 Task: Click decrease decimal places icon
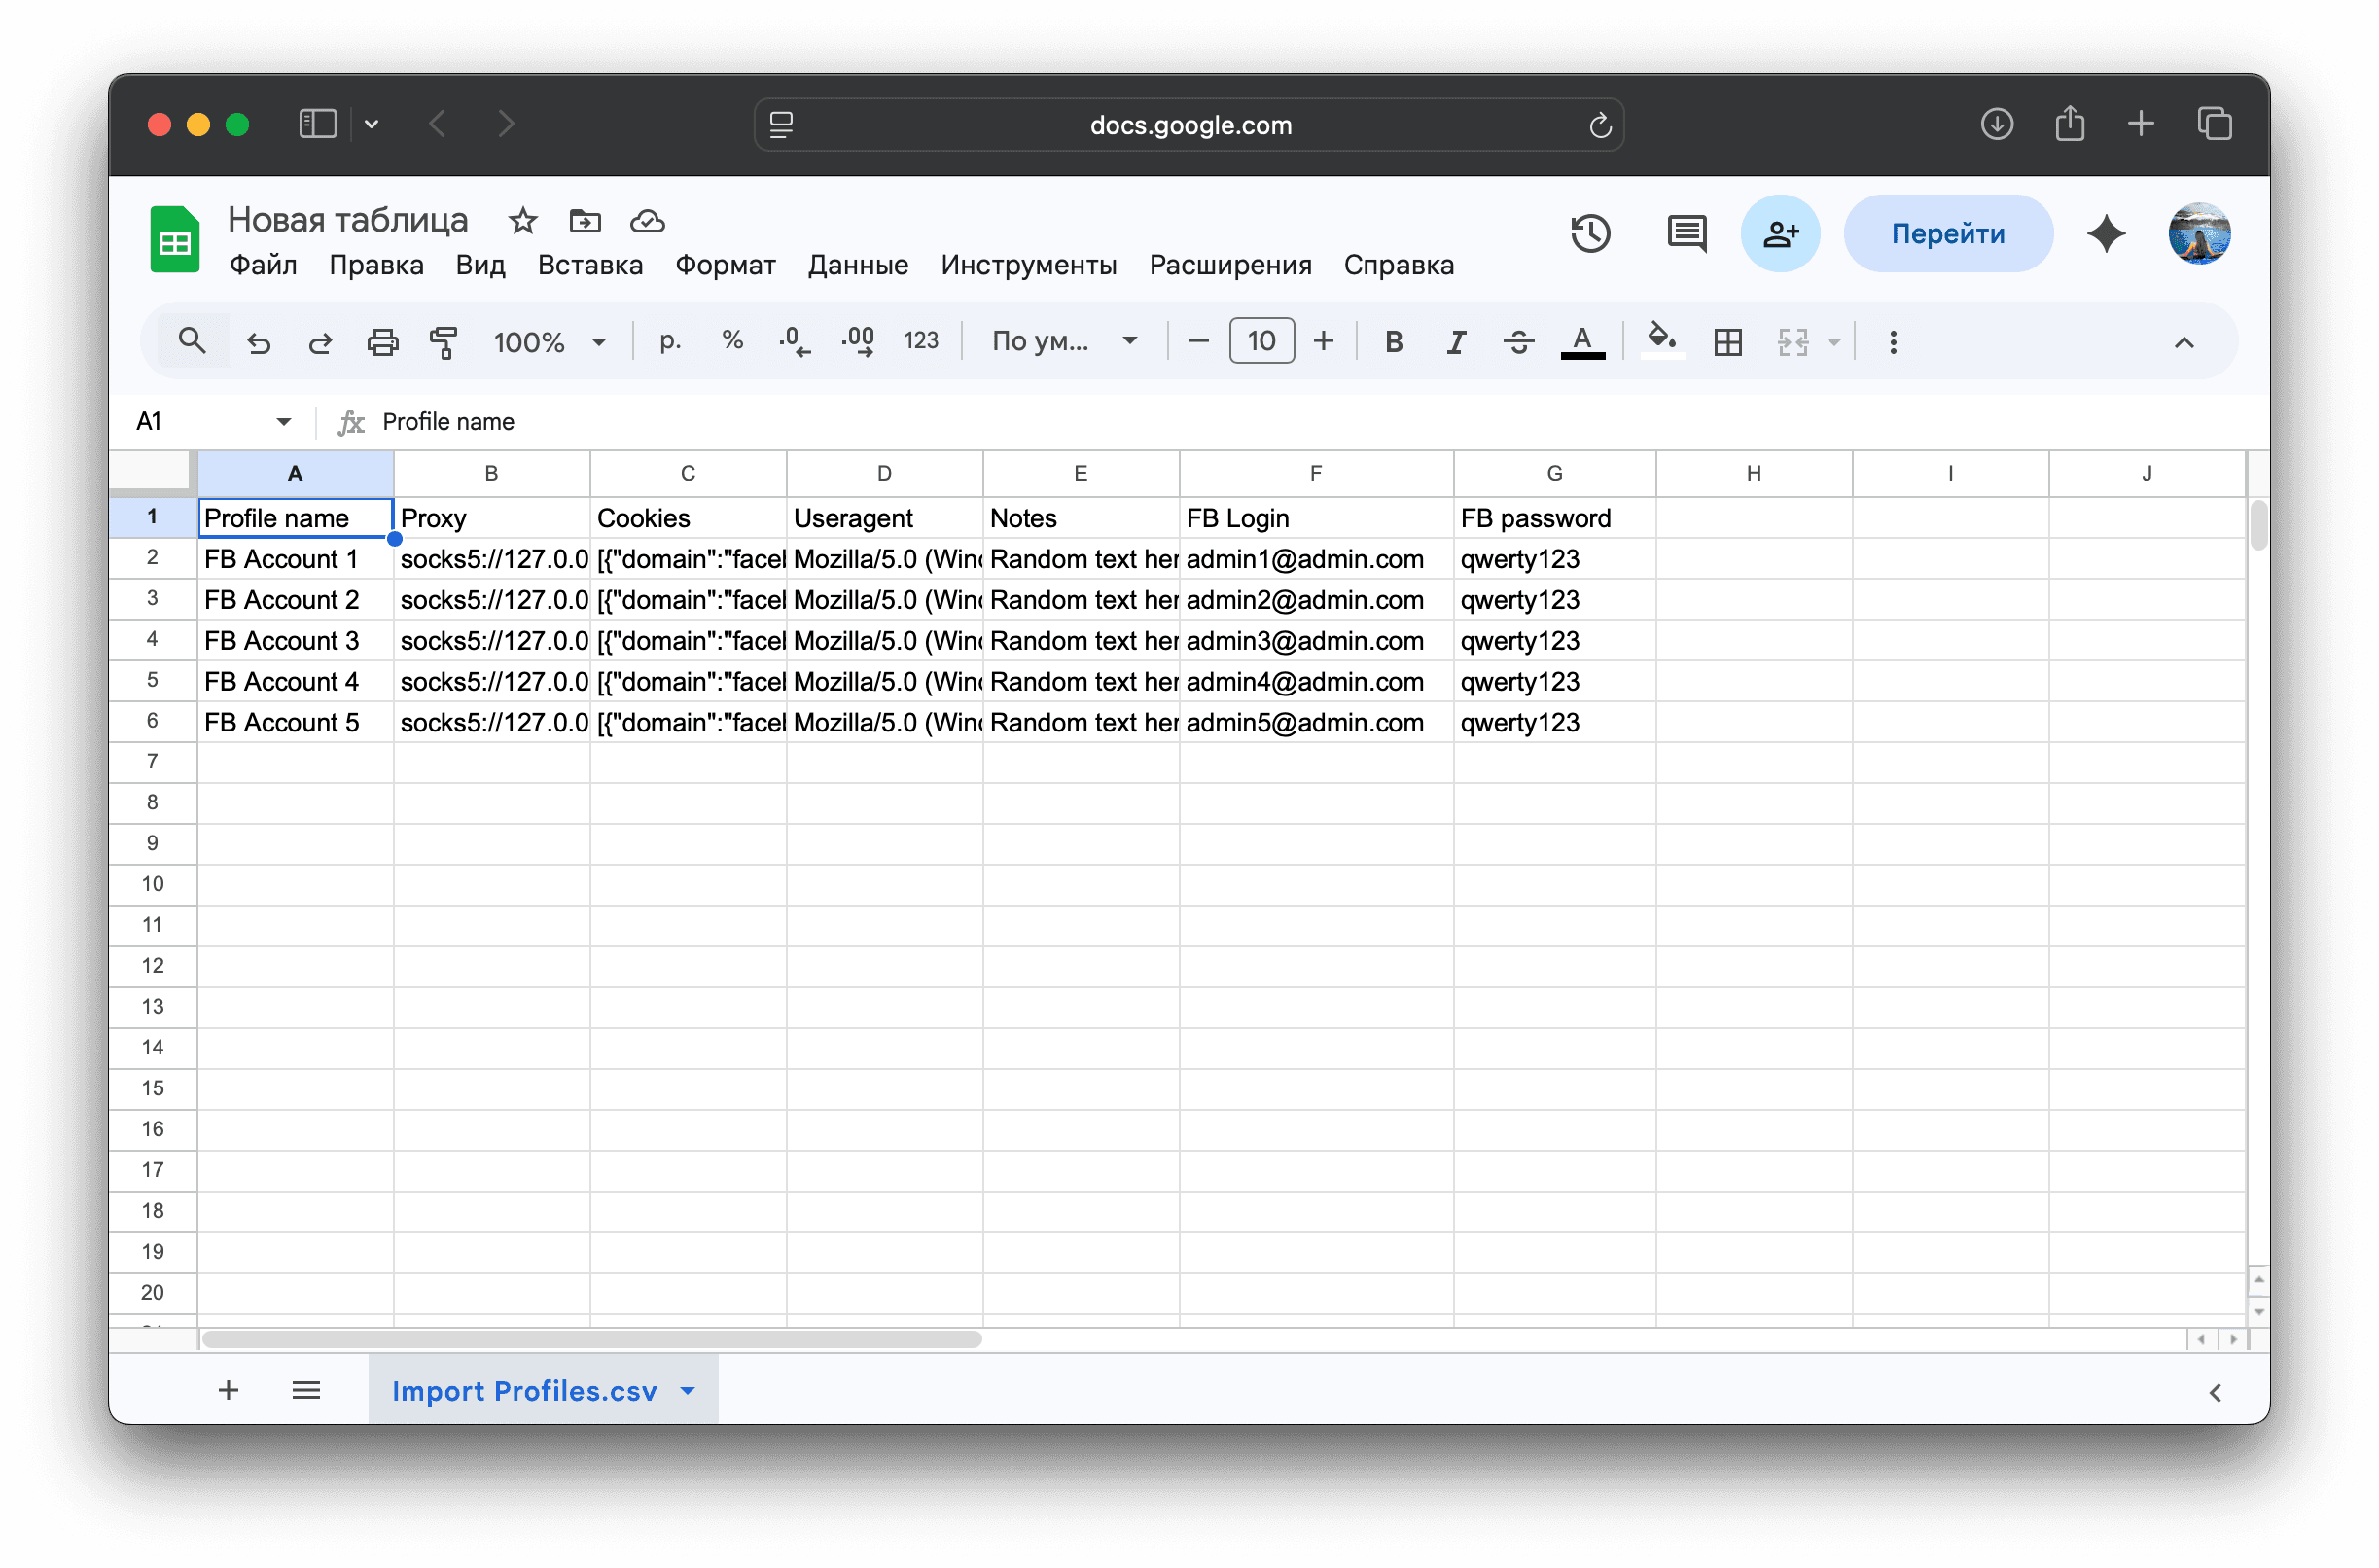coord(794,342)
